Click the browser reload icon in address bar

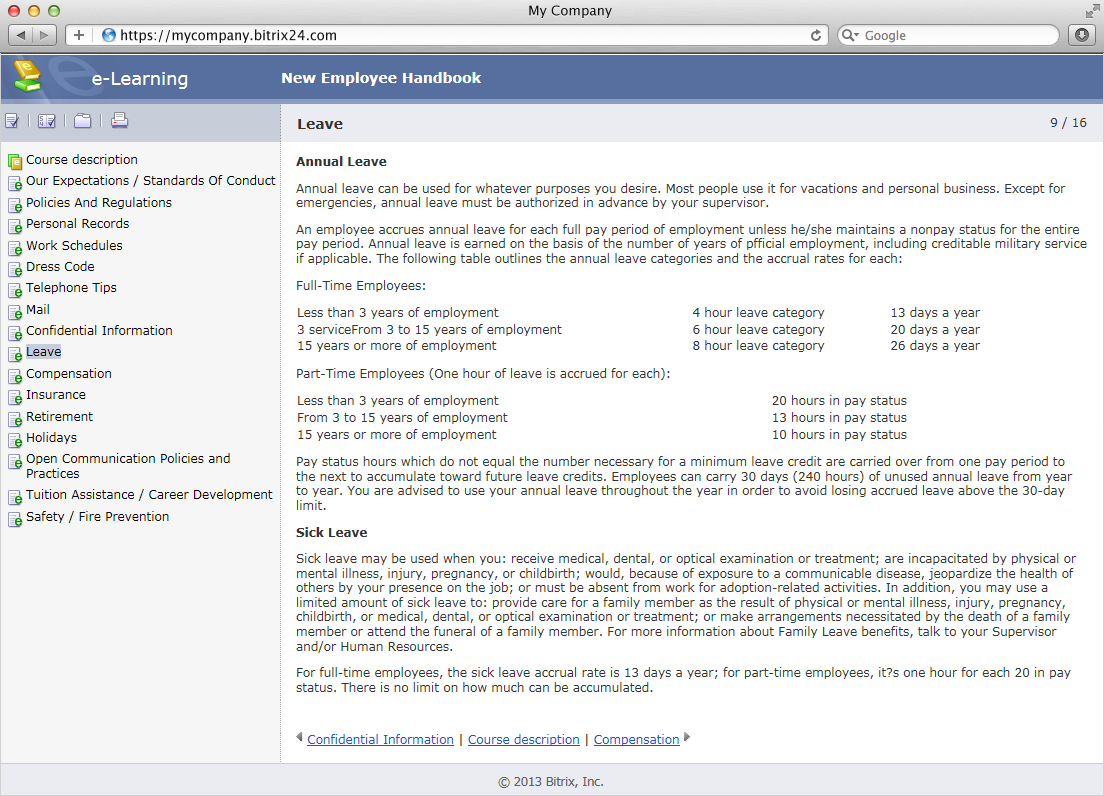(816, 35)
